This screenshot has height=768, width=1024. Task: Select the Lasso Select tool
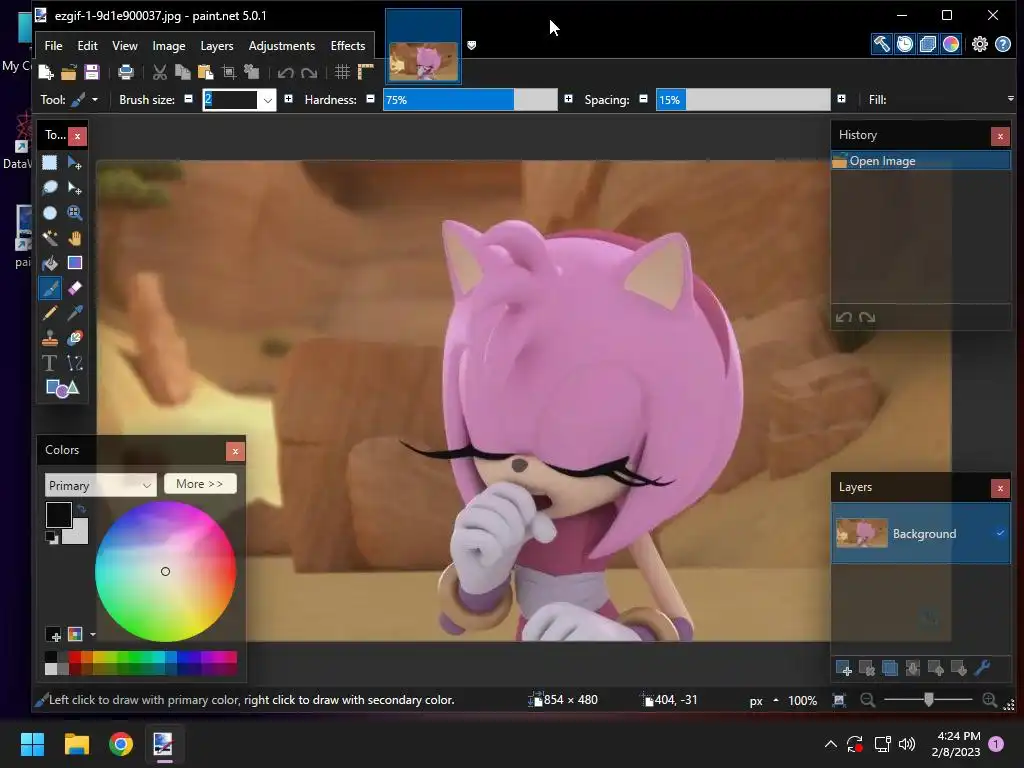50,188
